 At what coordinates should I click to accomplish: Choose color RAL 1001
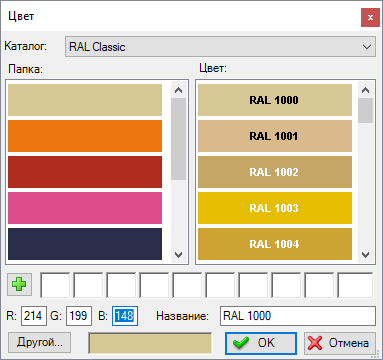coord(275,136)
